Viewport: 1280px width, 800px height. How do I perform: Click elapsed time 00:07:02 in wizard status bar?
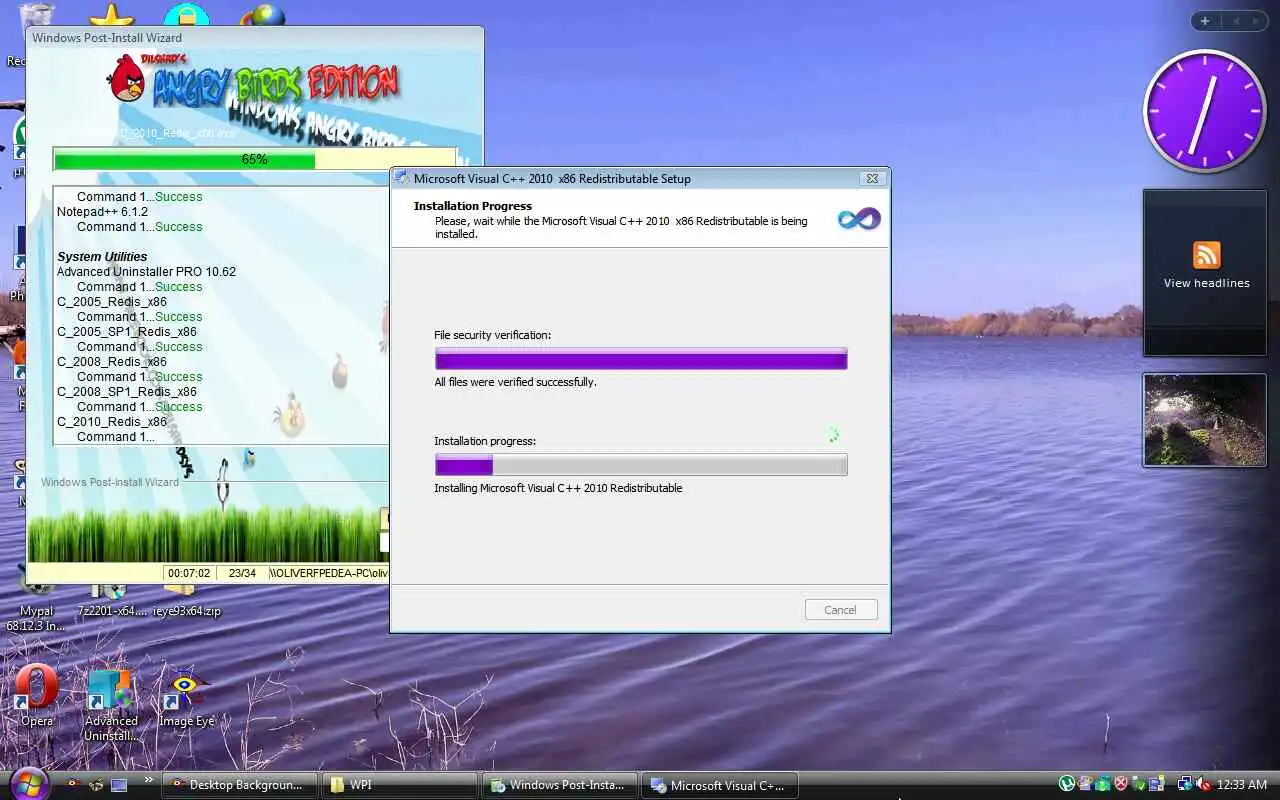(x=189, y=574)
